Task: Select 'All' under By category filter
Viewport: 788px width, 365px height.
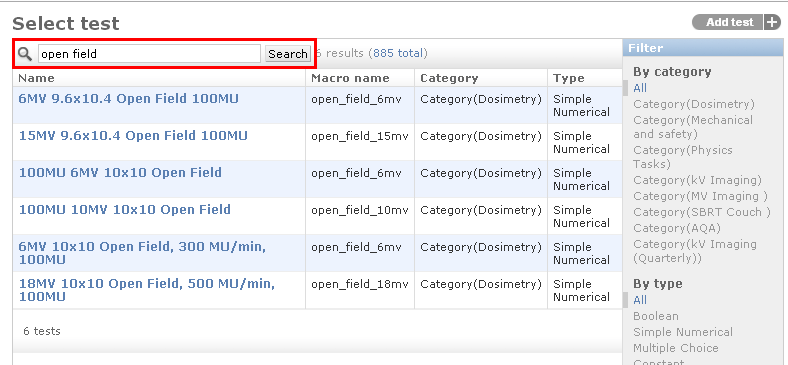Action: (640, 88)
